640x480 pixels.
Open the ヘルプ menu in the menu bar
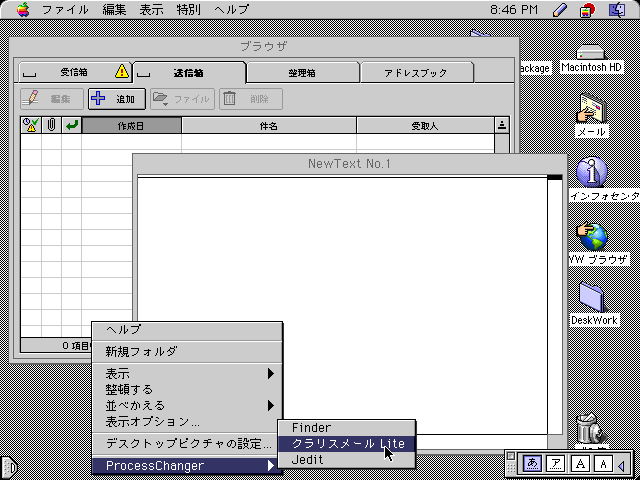[x=231, y=9]
